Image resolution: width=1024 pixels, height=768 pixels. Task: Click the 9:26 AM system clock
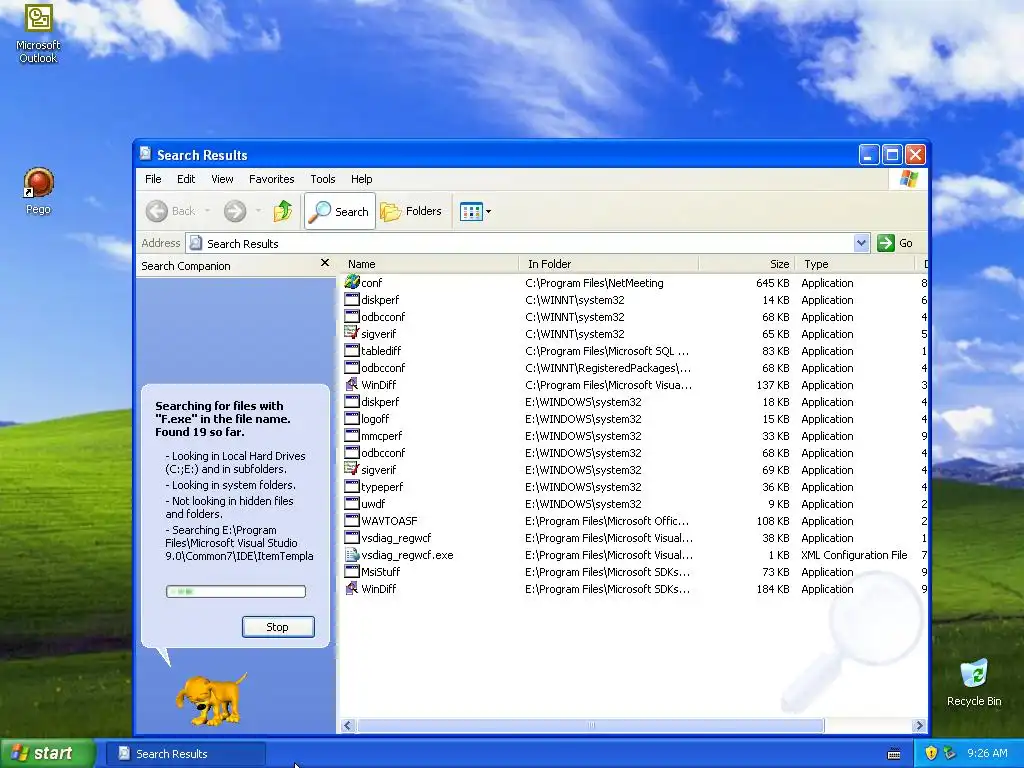pyautogui.click(x=987, y=753)
